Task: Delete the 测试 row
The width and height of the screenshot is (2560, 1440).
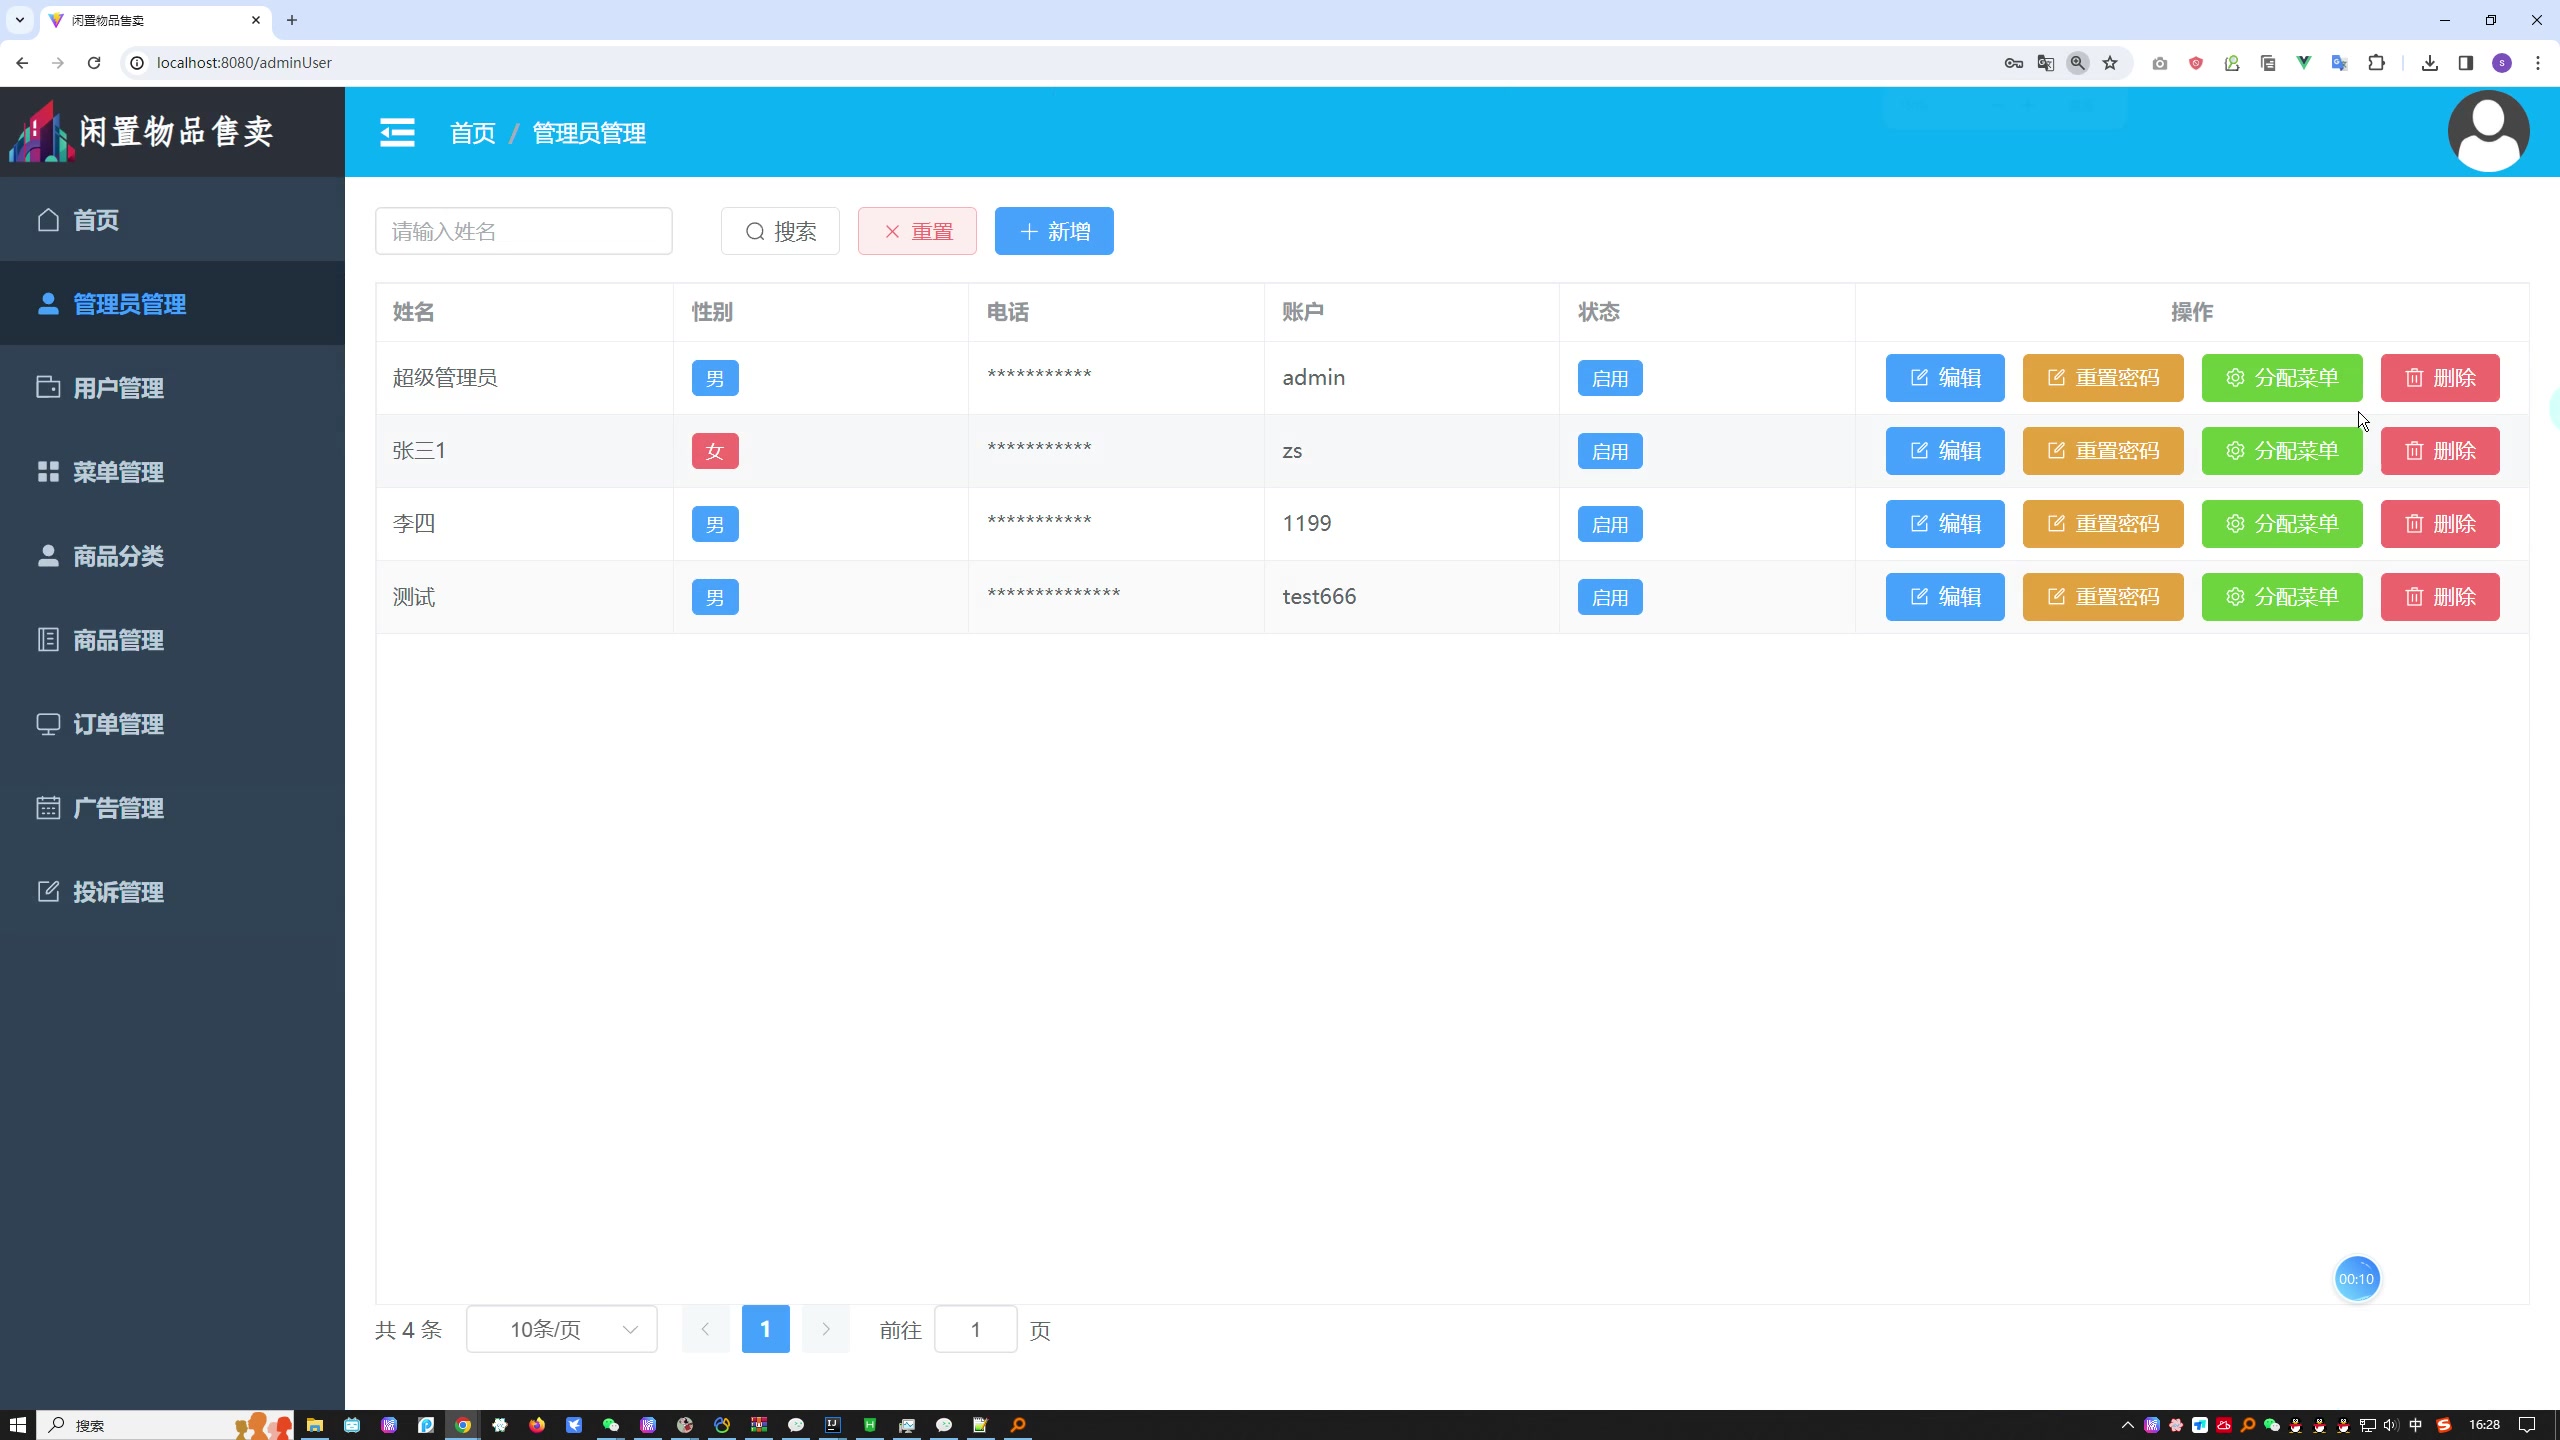Action: [x=2440, y=597]
